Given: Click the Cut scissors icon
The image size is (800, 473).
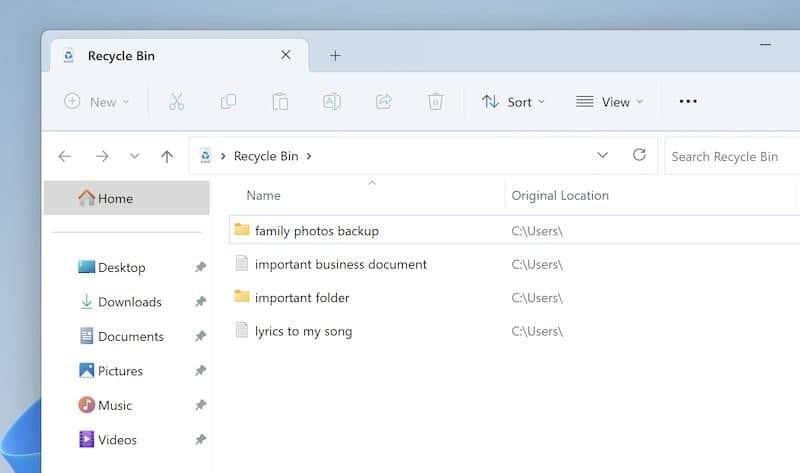Looking at the screenshot, I should [x=177, y=102].
